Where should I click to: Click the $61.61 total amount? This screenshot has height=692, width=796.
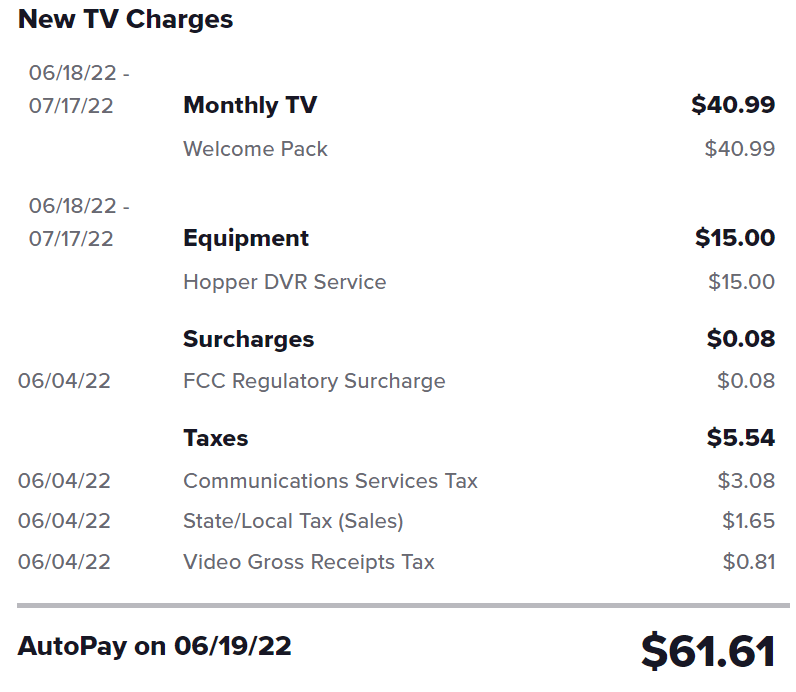[708, 651]
